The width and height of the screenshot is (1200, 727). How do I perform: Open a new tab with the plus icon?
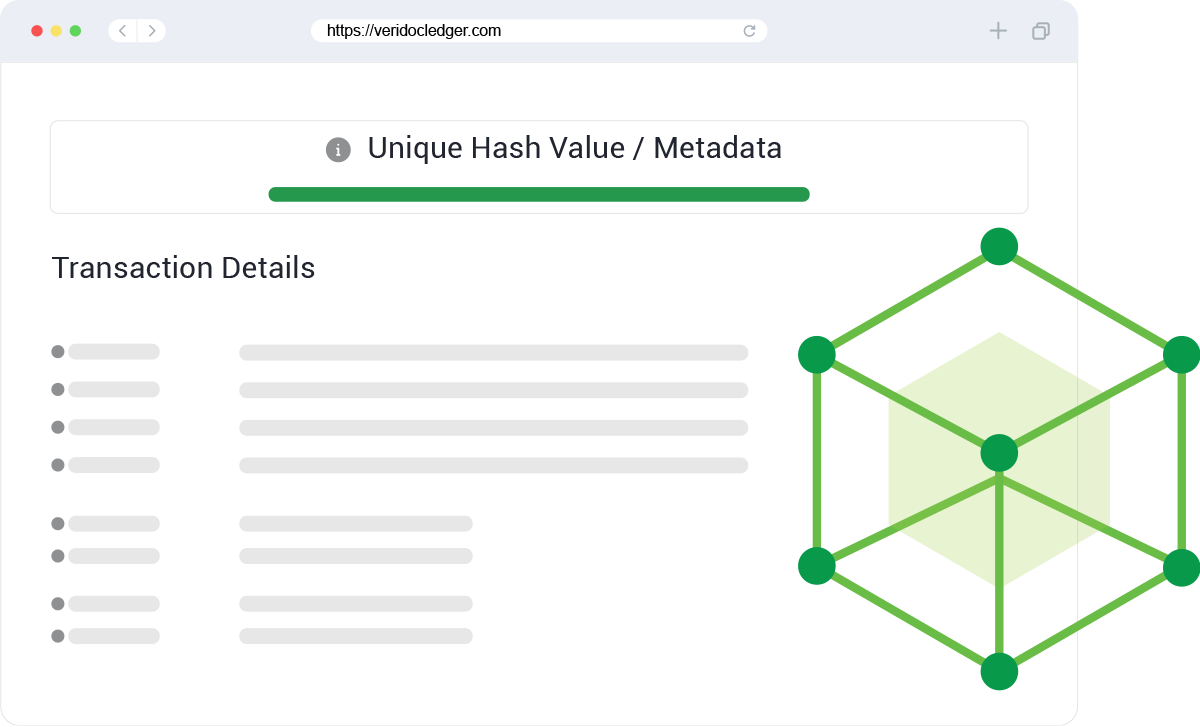tap(998, 31)
